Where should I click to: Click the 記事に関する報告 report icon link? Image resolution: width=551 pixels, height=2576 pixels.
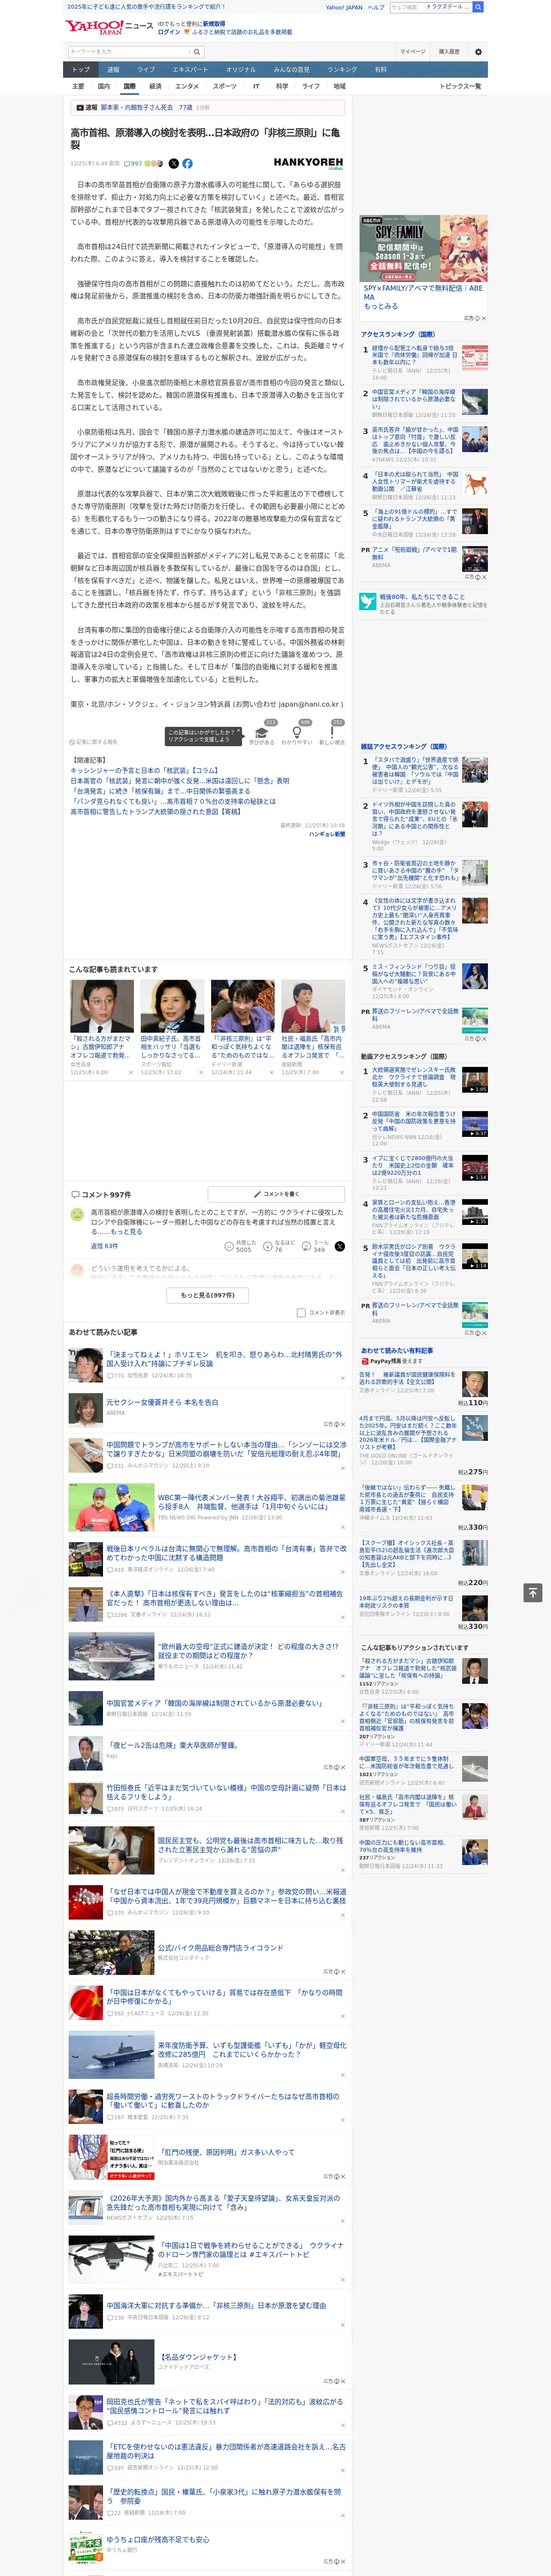tap(94, 742)
